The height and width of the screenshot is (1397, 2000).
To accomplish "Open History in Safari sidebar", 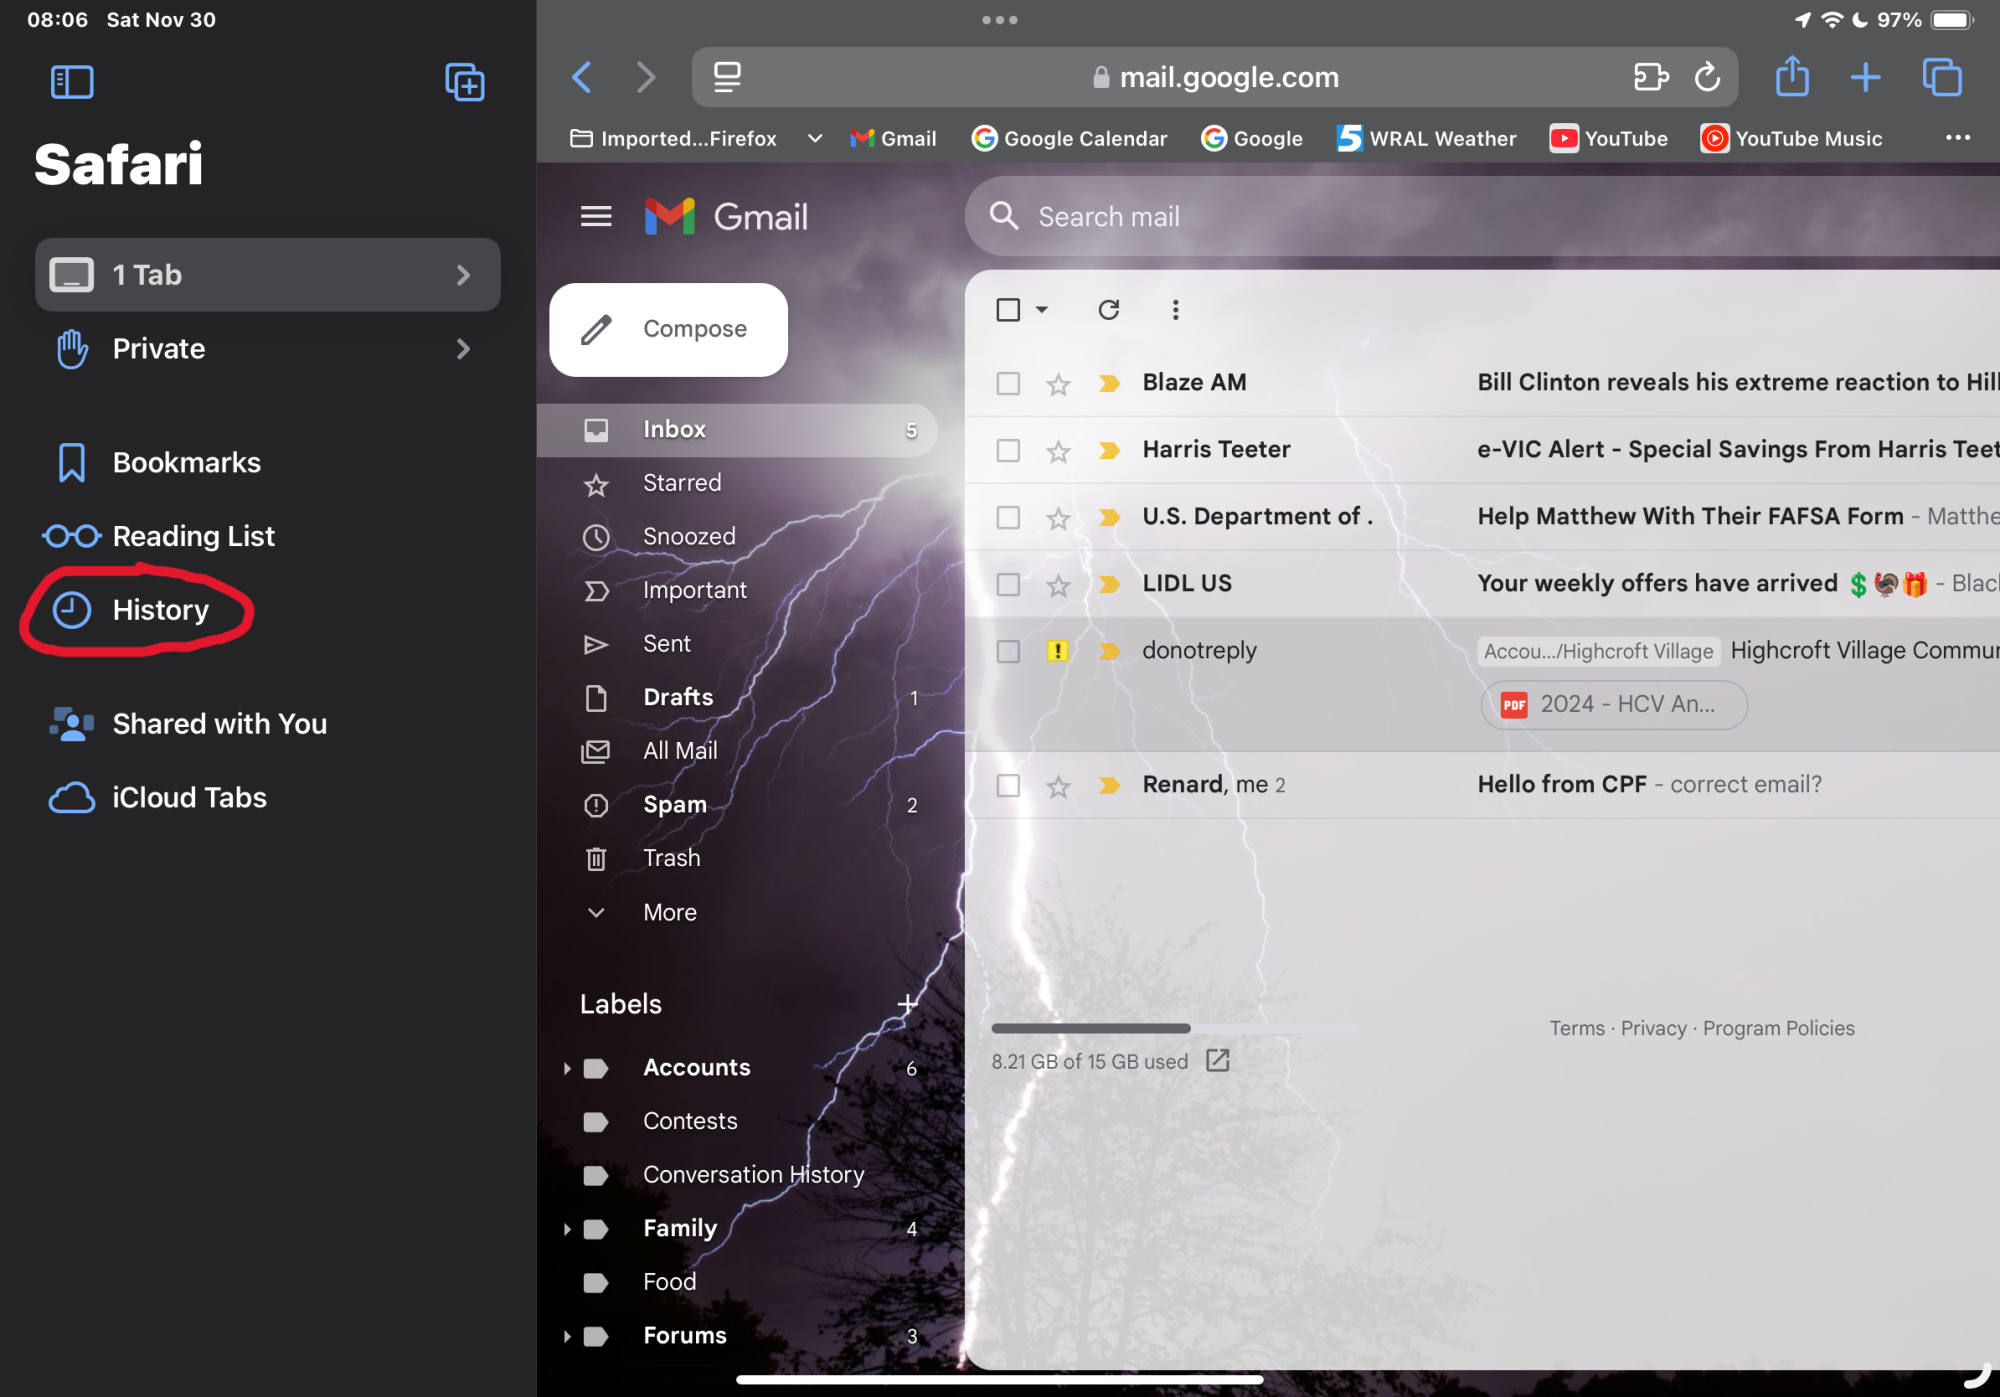I will [160, 610].
